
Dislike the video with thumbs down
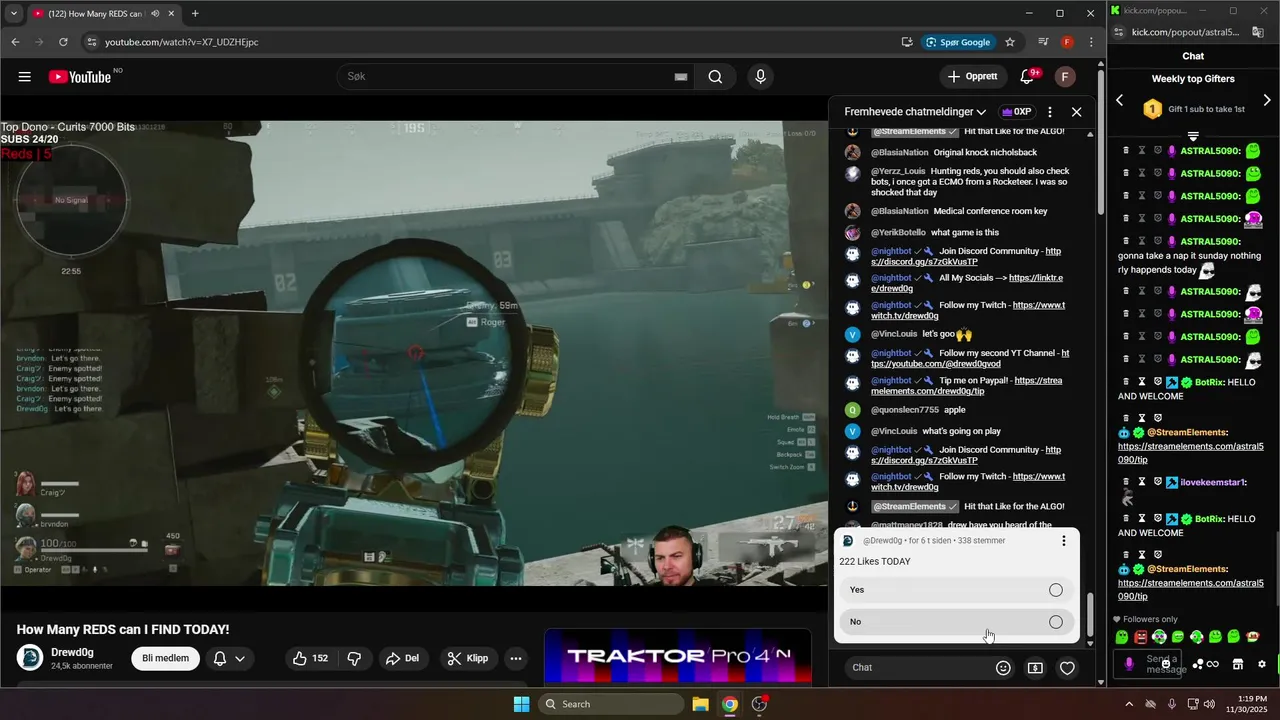click(x=354, y=658)
